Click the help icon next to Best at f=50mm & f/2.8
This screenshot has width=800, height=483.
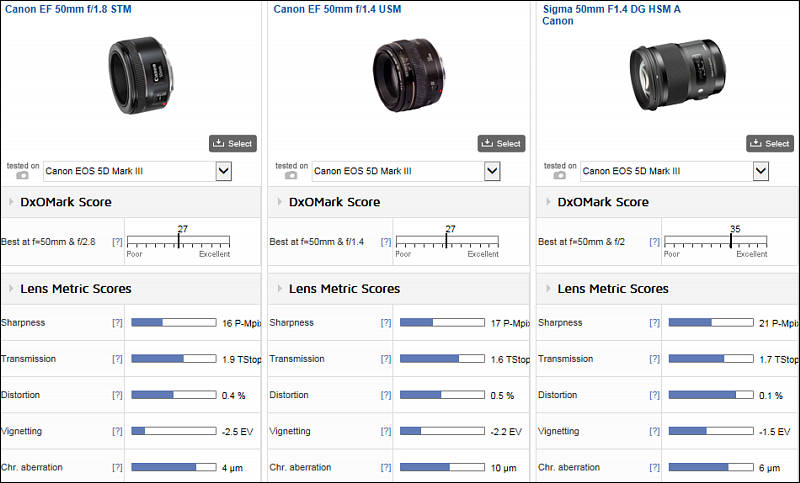(x=118, y=242)
